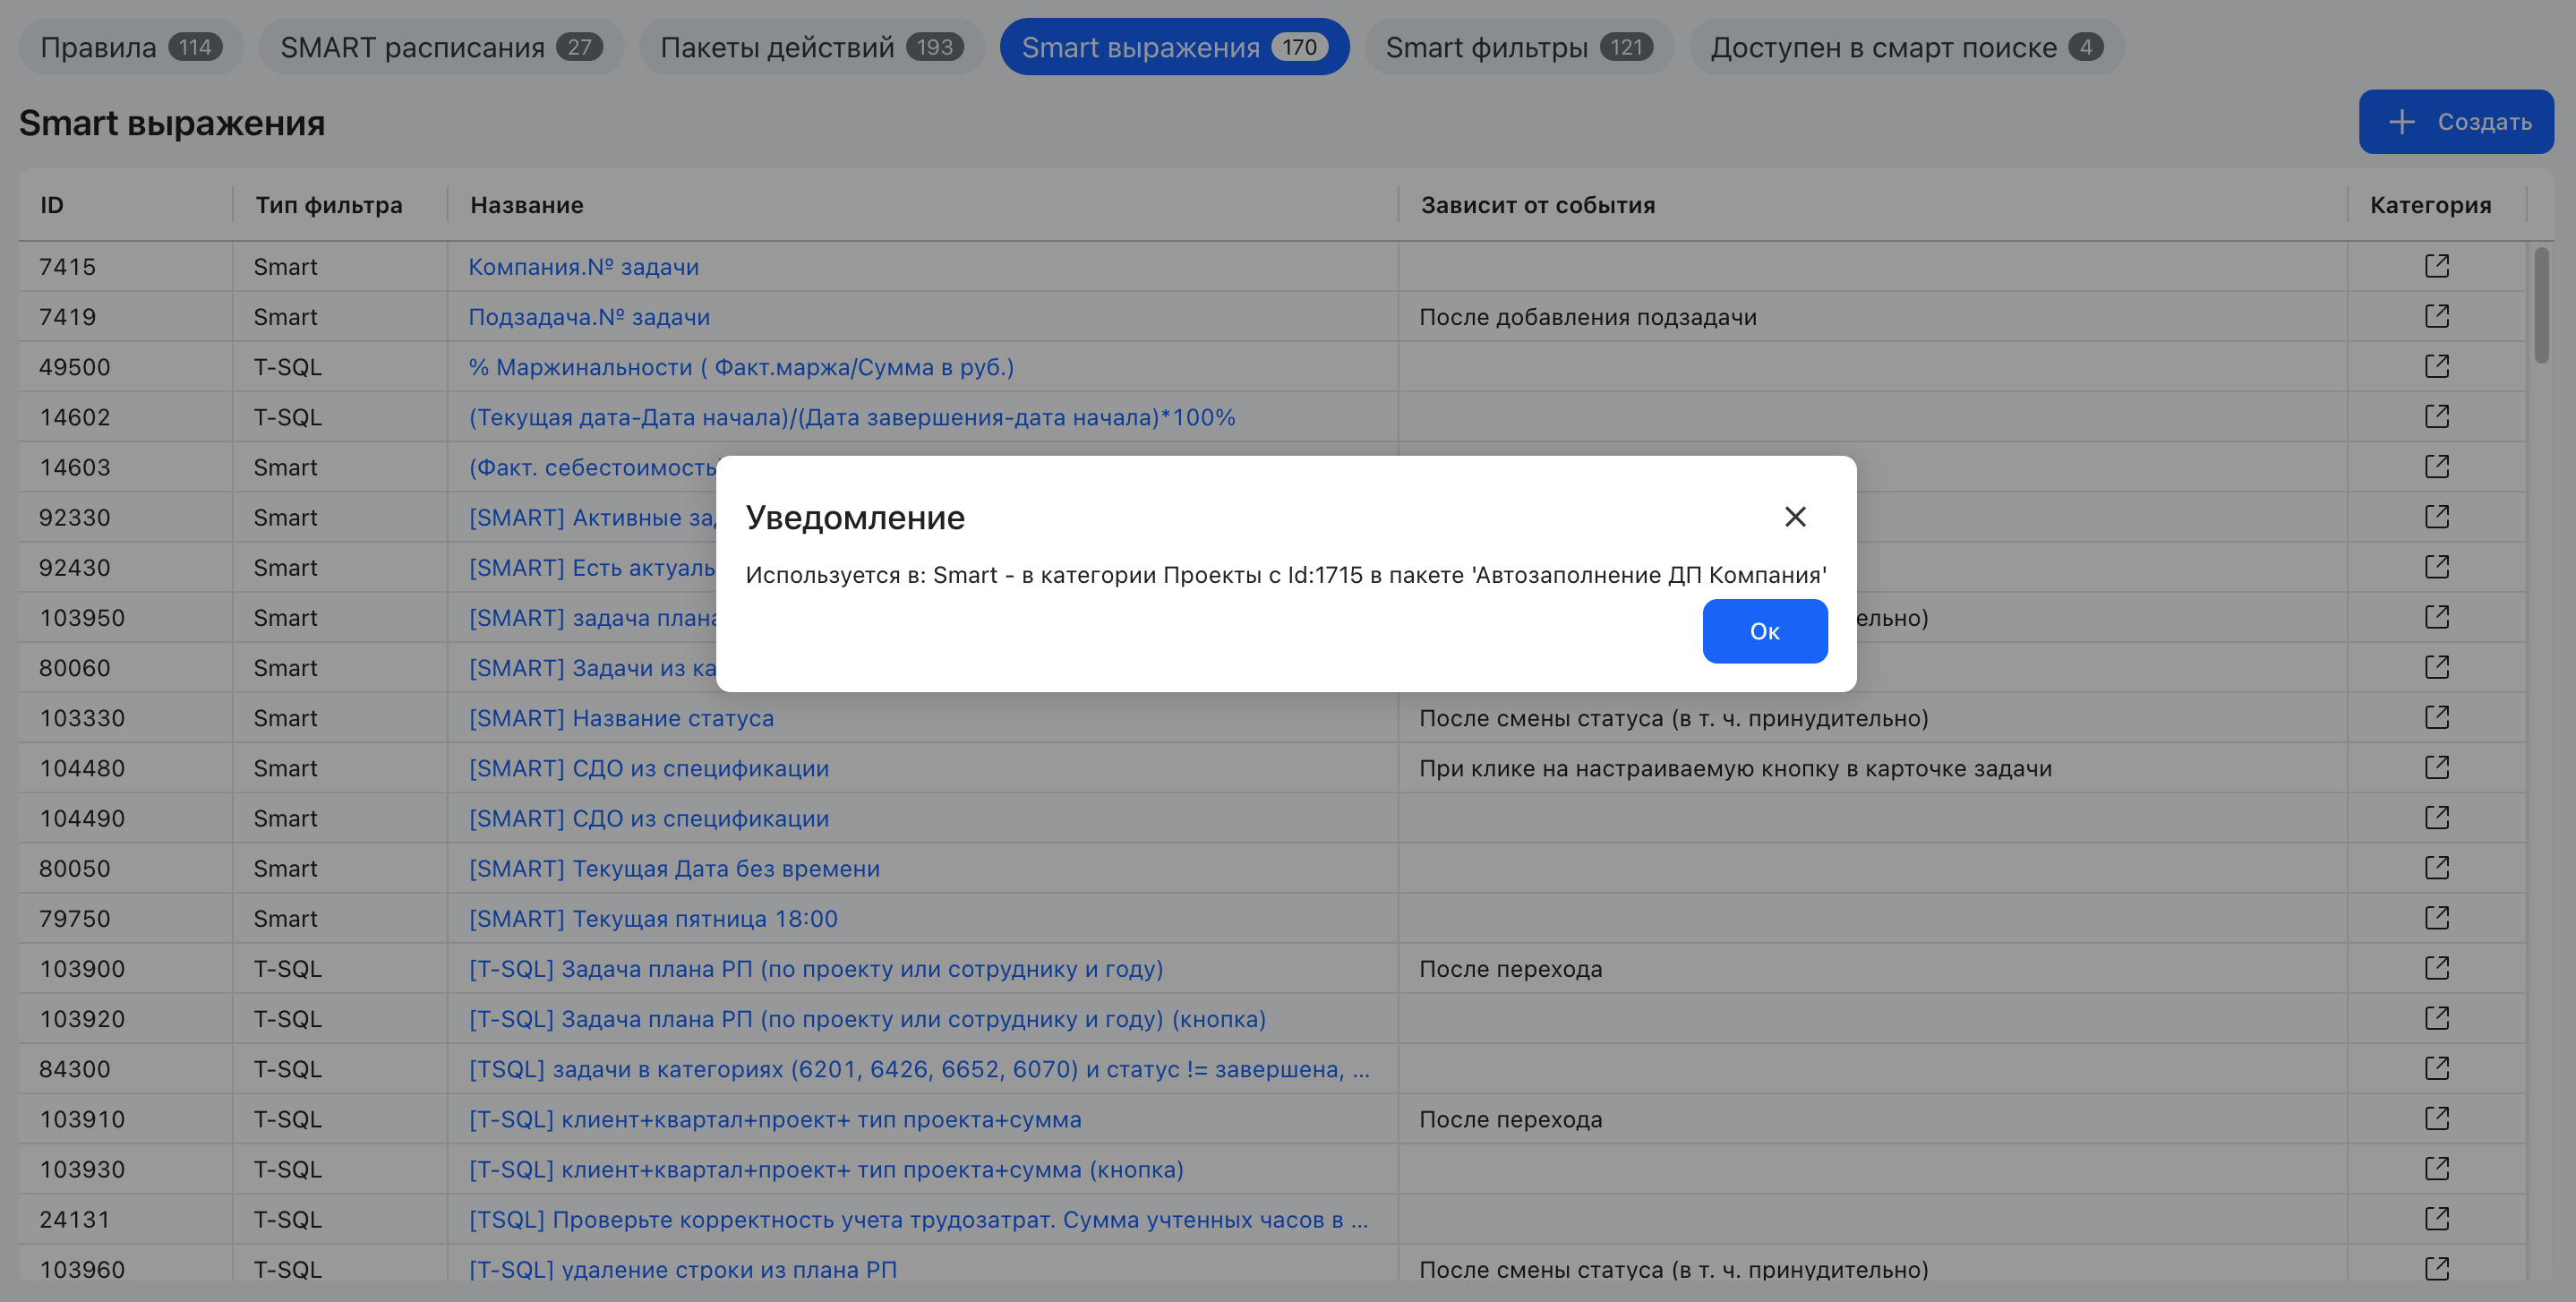This screenshot has height=1302, width=2576.
Task: Open link [T-SQL] удаление строки из плана РП
Action: tap(683, 1270)
